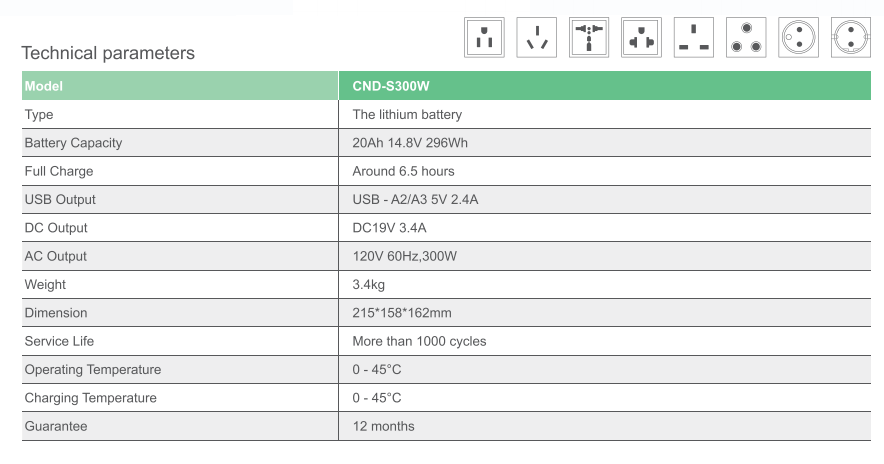Select the Around 6.5 hours value
Screen dimensions: 884x464
coord(403,171)
